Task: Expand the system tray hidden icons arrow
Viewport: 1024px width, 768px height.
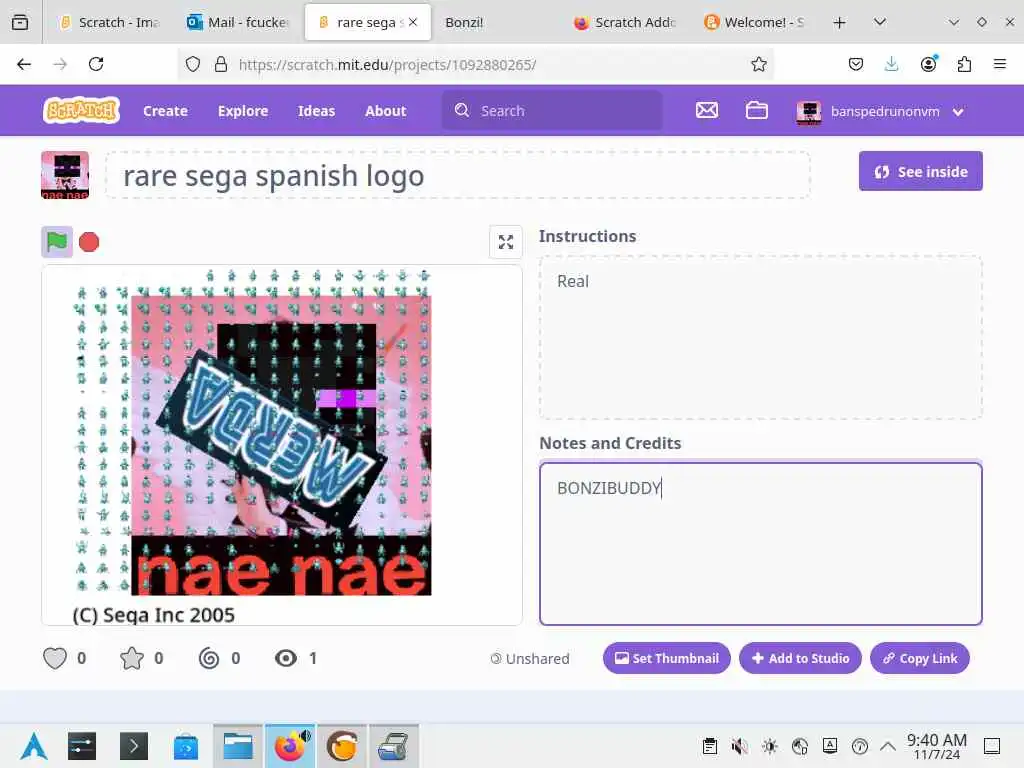Action: tap(888, 746)
